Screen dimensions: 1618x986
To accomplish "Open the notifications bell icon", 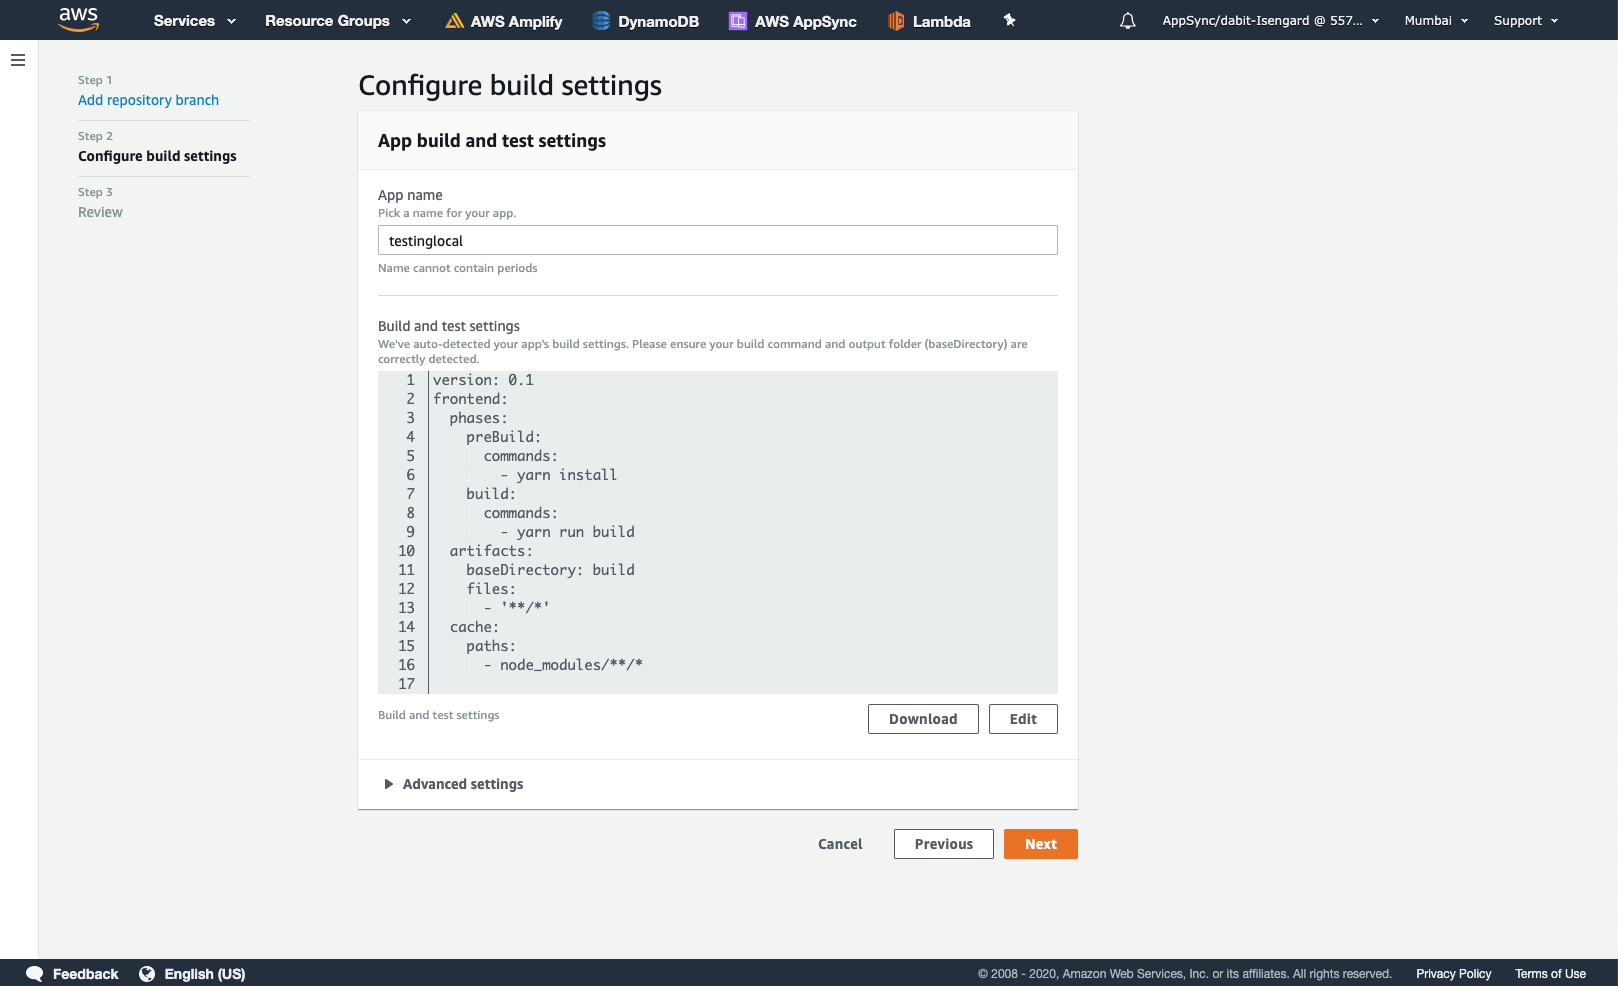I will pos(1128,20).
